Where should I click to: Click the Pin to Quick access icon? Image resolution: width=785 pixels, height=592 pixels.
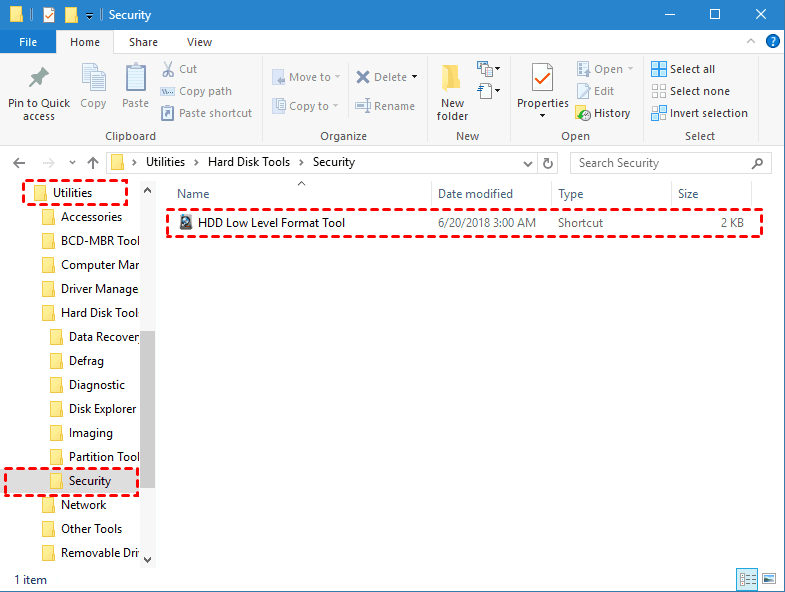tap(38, 79)
